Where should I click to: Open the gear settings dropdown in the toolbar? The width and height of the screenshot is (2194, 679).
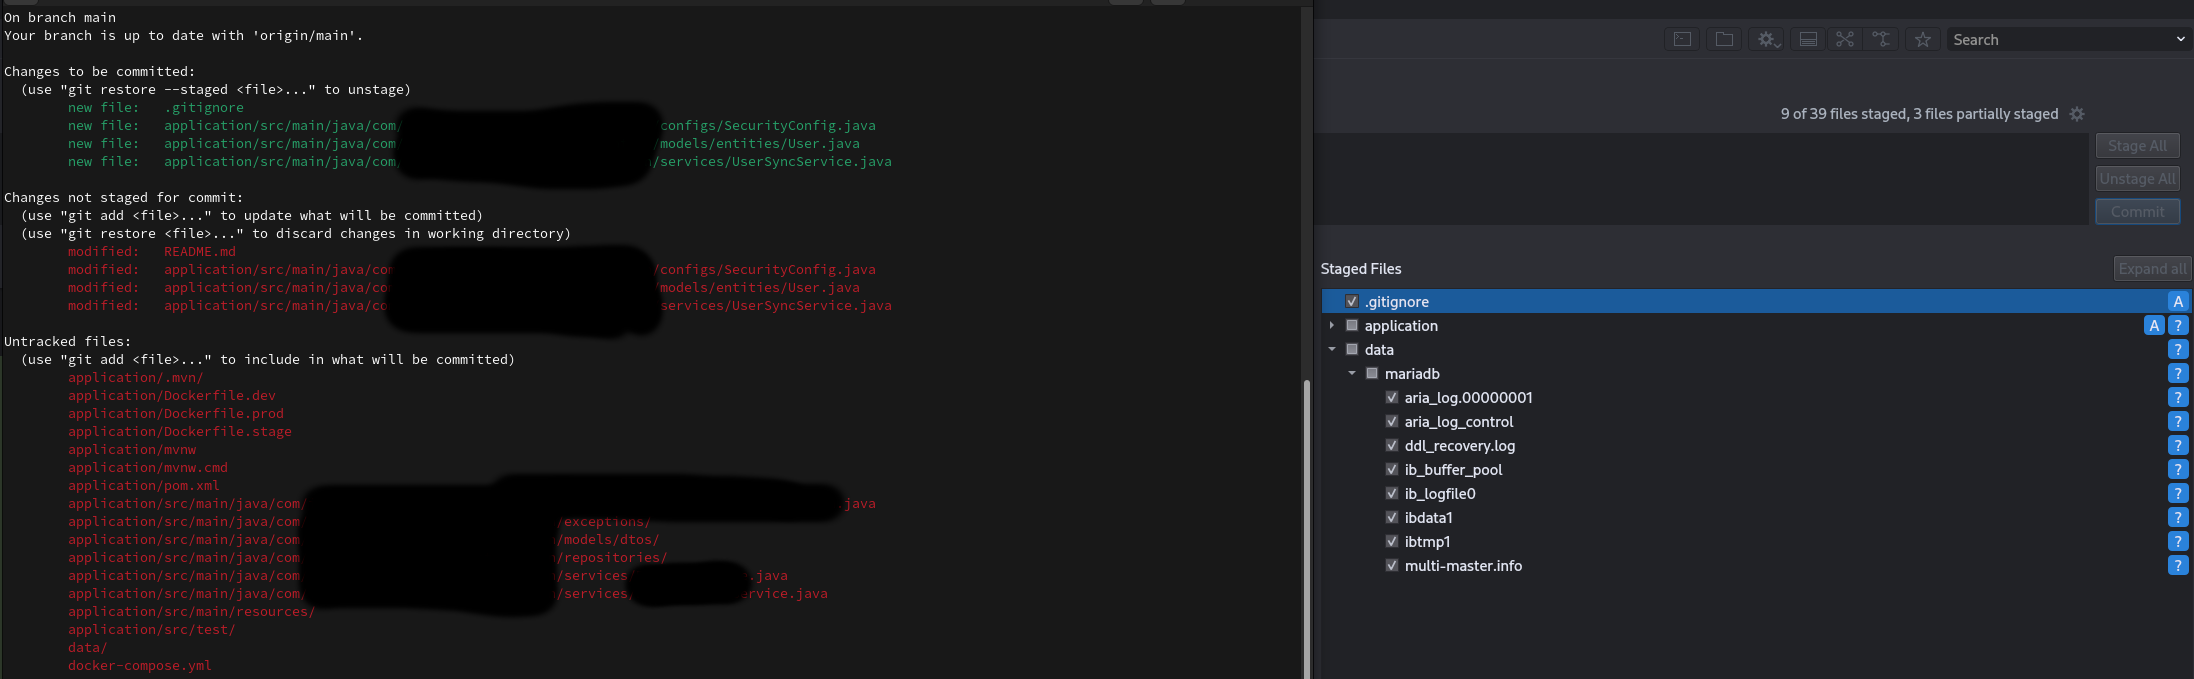point(1768,39)
